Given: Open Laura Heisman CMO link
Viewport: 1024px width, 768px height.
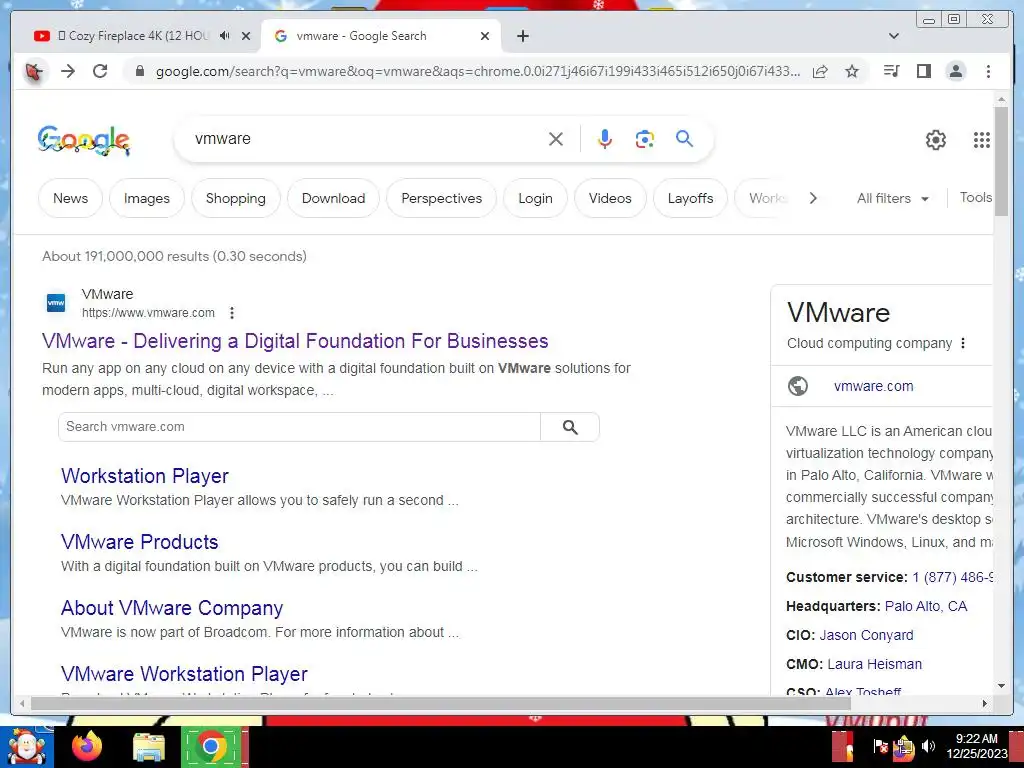Looking at the screenshot, I should [874, 664].
